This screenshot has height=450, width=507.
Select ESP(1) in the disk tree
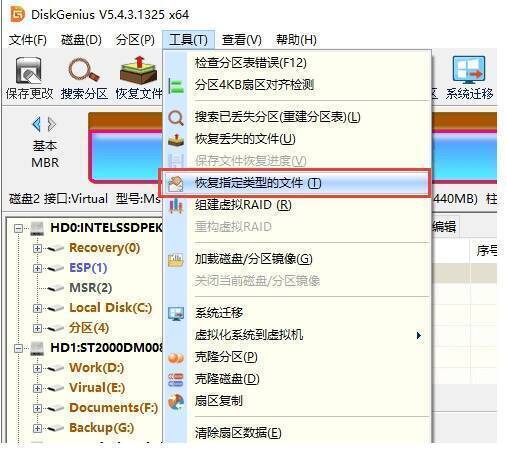[x=88, y=268]
